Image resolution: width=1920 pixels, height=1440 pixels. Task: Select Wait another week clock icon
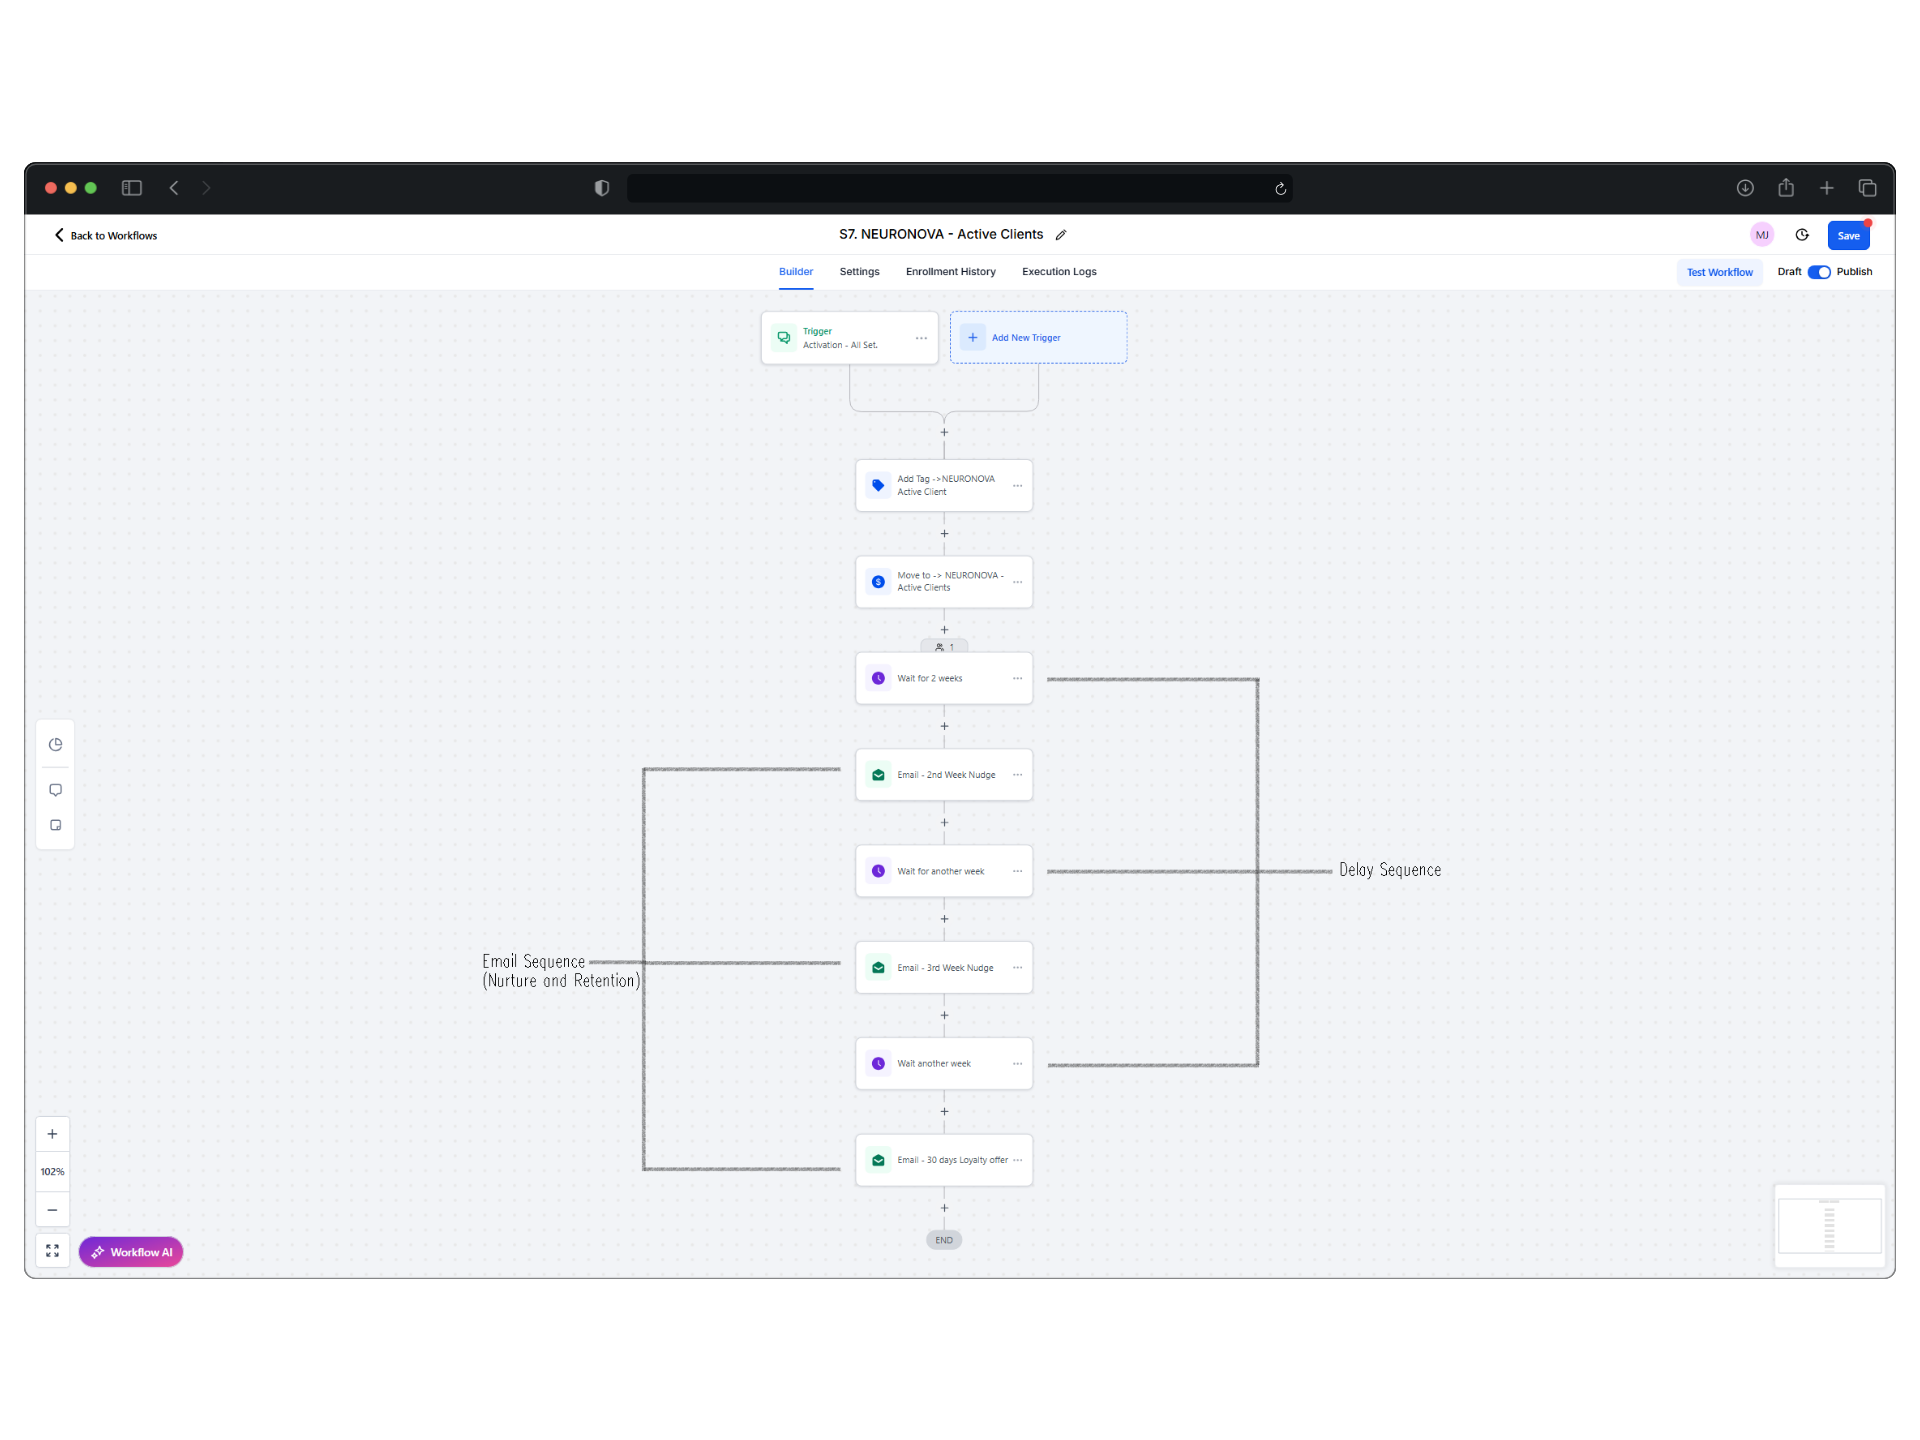tap(878, 1064)
